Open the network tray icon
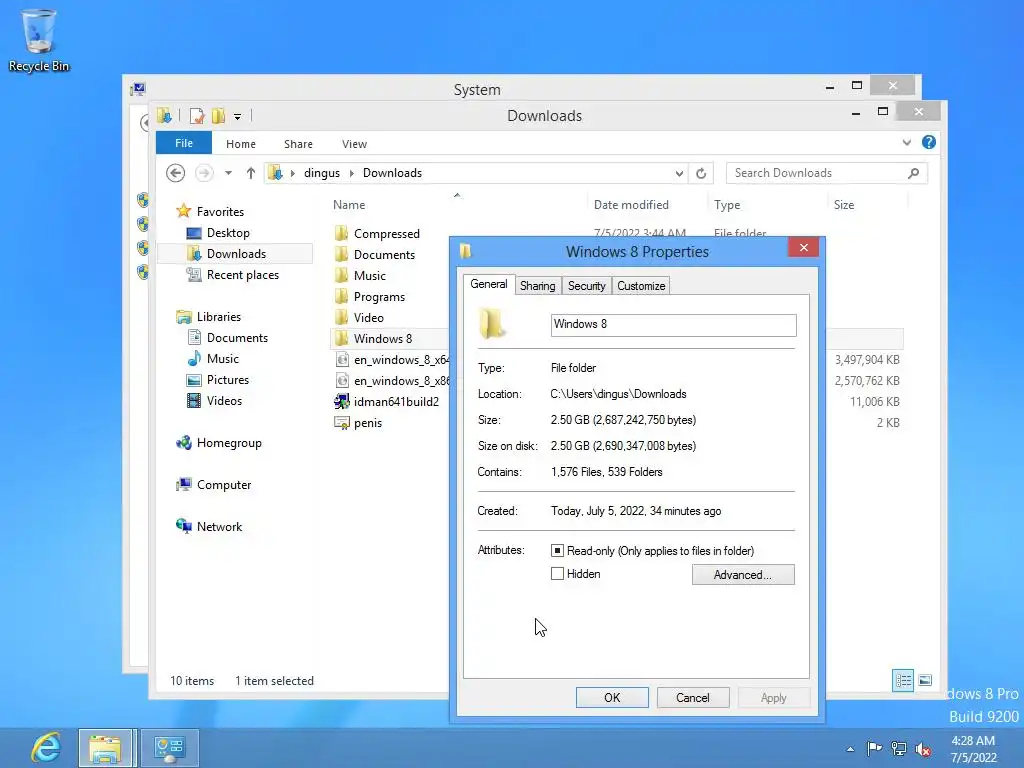Image resolution: width=1024 pixels, height=768 pixels. (x=899, y=748)
